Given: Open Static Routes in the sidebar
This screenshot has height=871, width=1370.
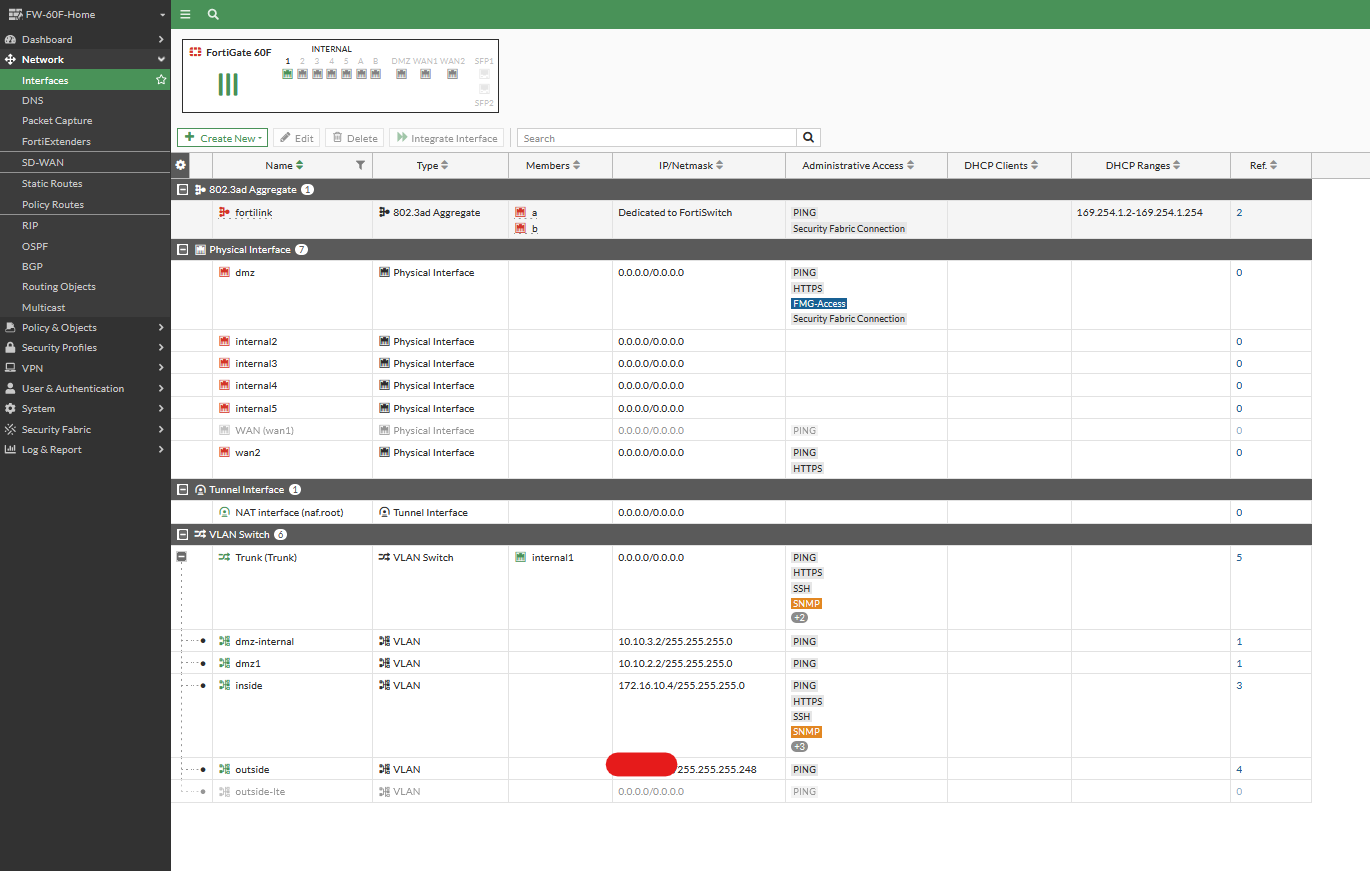Looking at the screenshot, I should [x=52, y=183].
